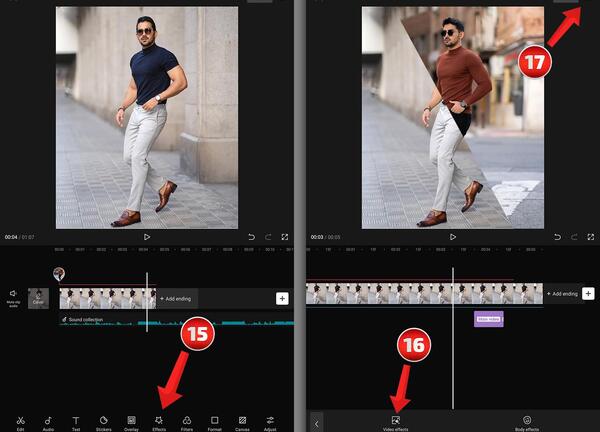Select the Text tool in left editor
Image resolution: width=600 pixels, height=432 pixels.
pyautogui.click(x=76, y=423)
